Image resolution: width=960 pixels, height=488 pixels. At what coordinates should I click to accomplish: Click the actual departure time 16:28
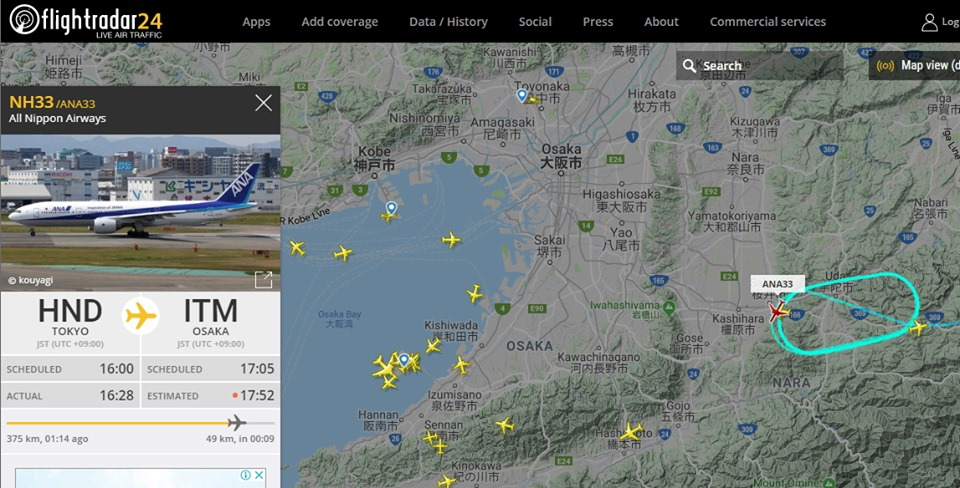coord(117,396)
